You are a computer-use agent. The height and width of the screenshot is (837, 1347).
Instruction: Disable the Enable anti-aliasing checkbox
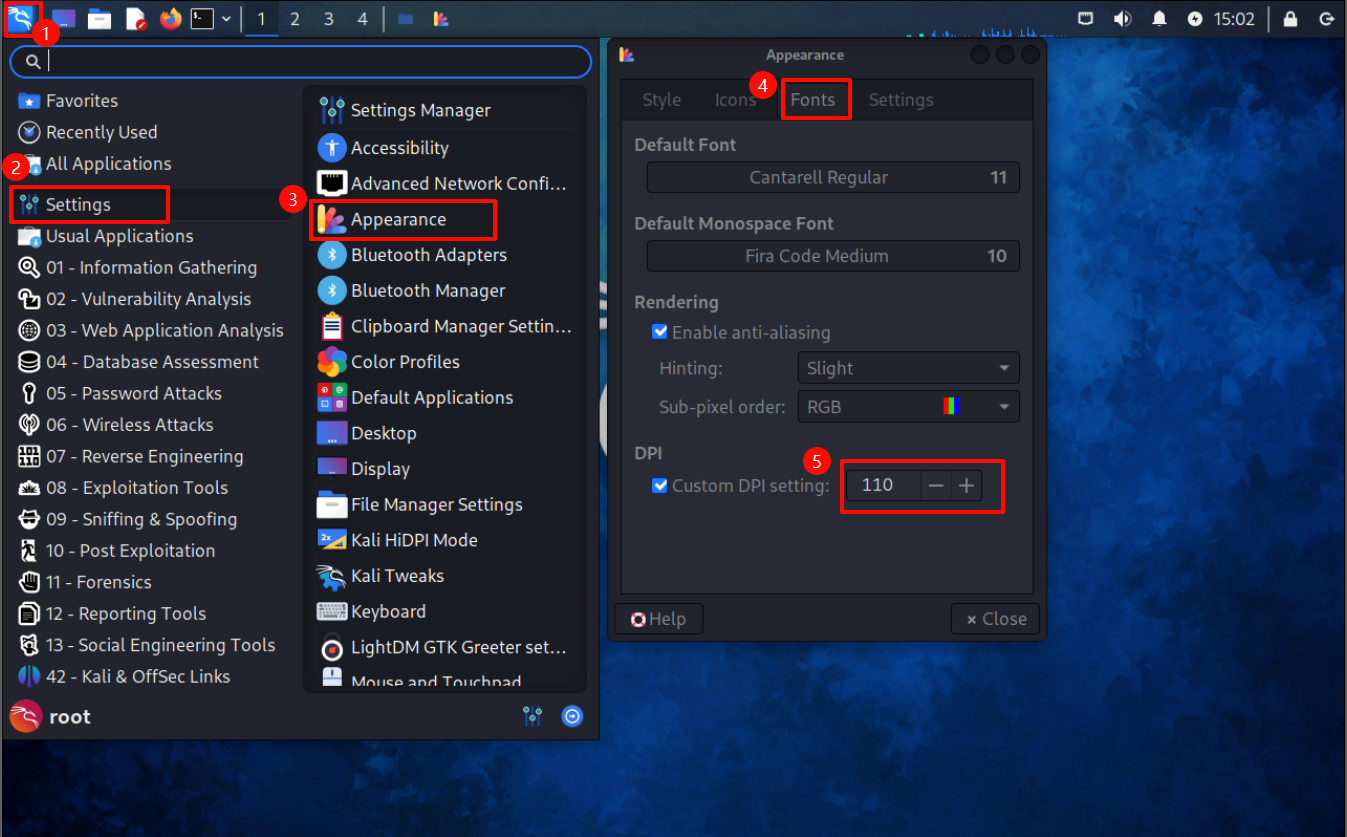660,332
